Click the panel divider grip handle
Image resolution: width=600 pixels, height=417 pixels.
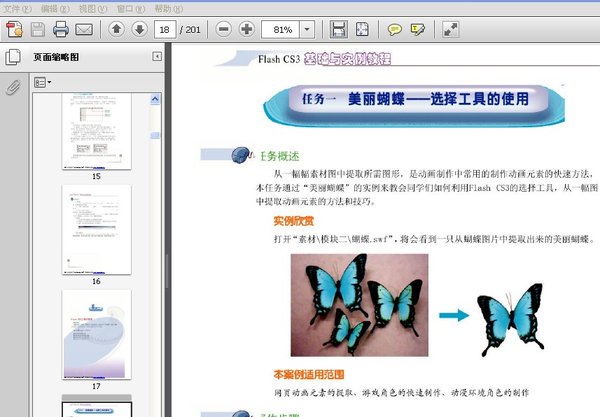(x=167, y=271)
